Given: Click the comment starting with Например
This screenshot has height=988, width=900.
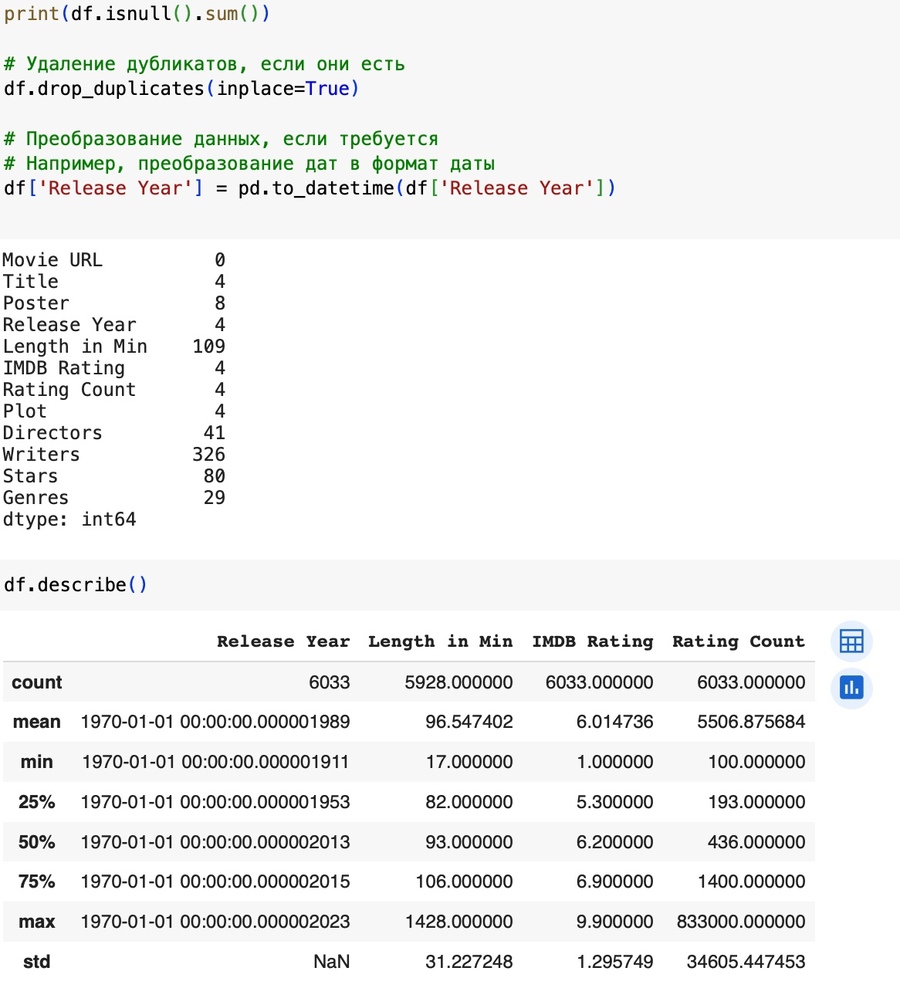Looking at the screenshot, I should point(249,163).
